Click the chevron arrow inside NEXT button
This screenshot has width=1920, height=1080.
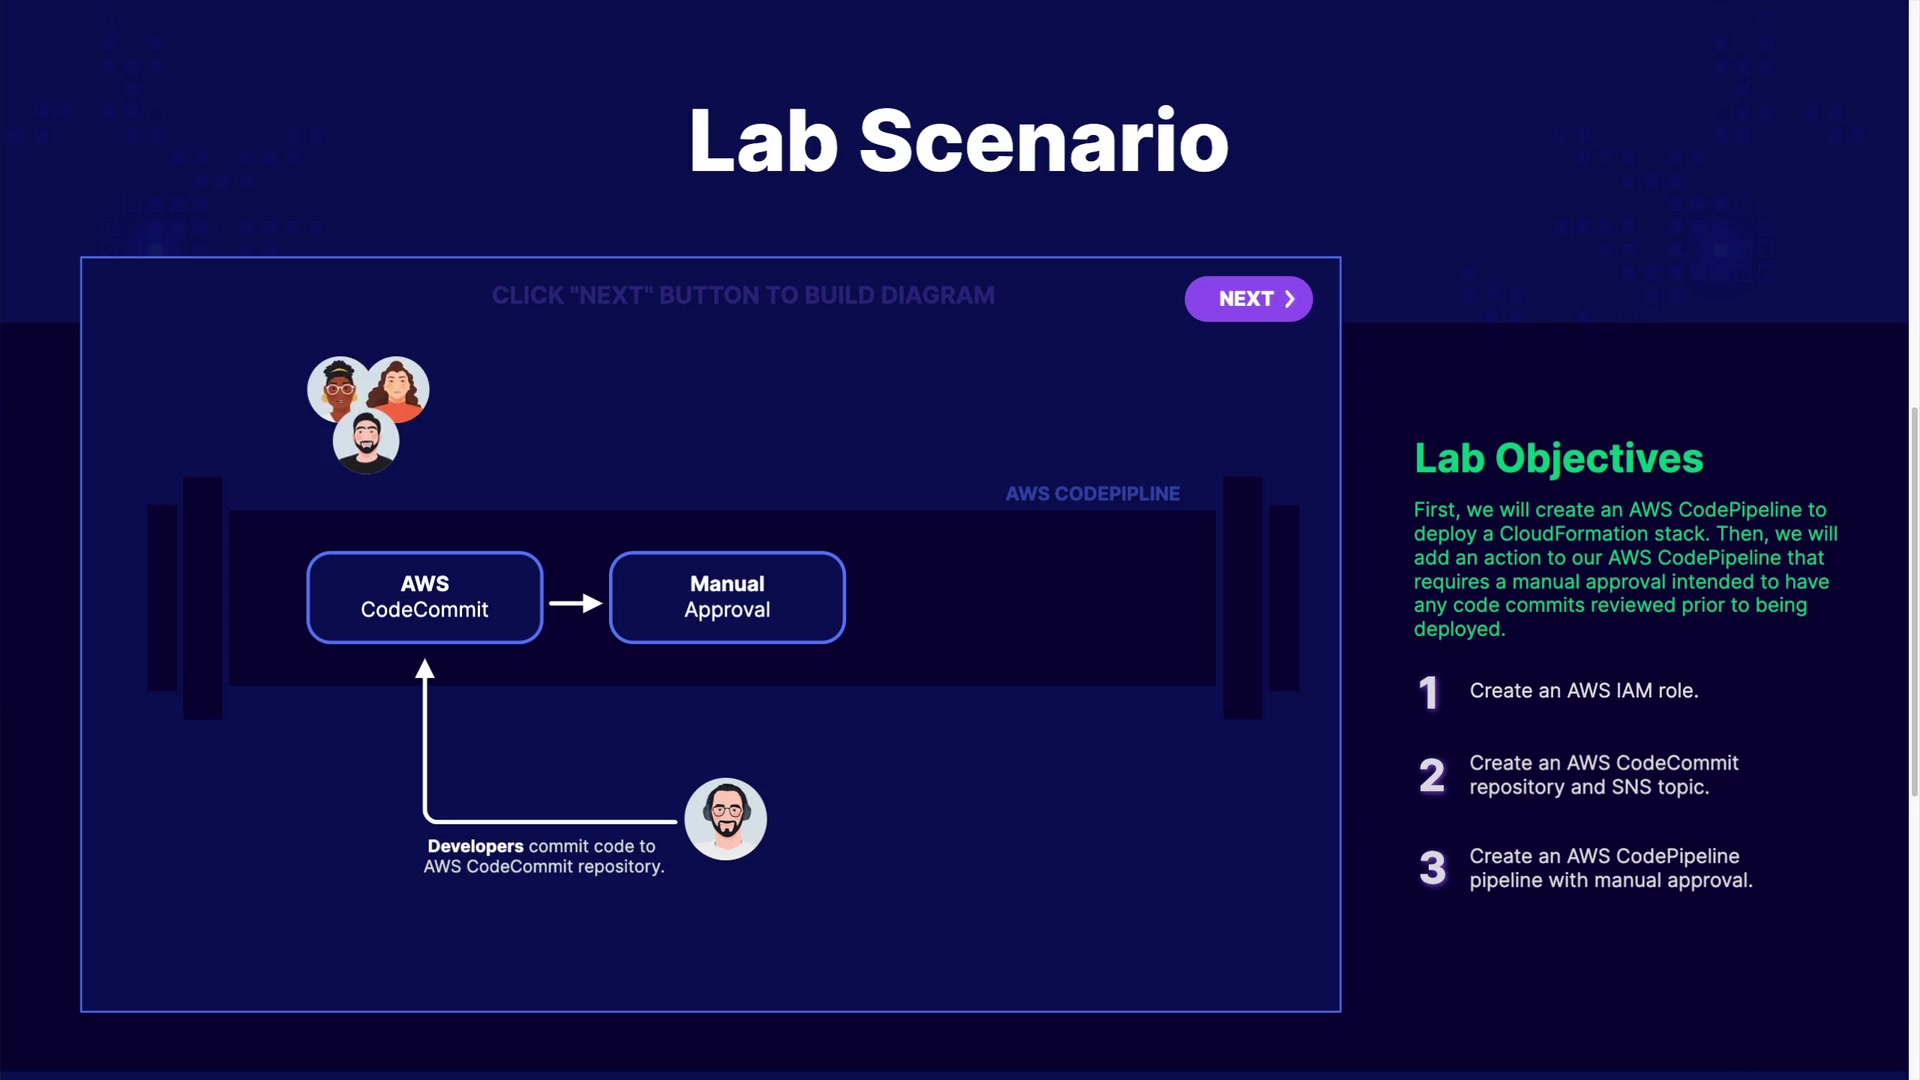(1290, 299)
